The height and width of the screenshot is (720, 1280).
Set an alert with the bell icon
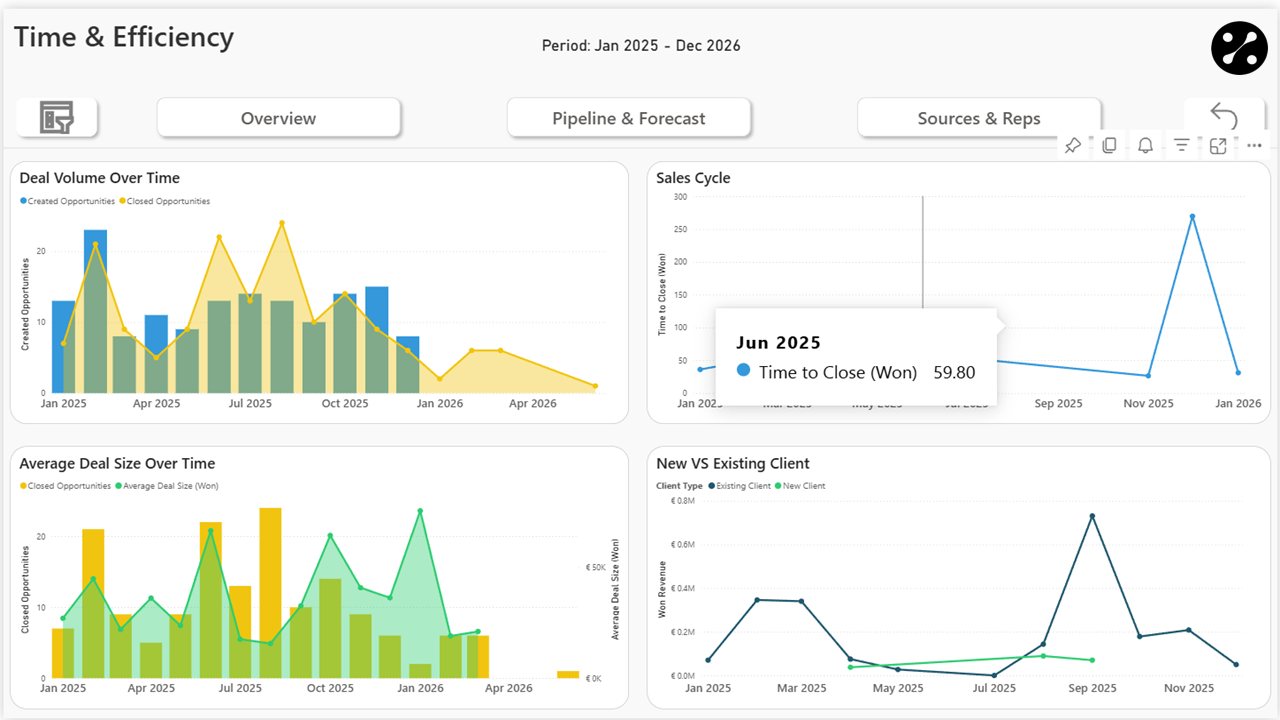pos(1146,146)
